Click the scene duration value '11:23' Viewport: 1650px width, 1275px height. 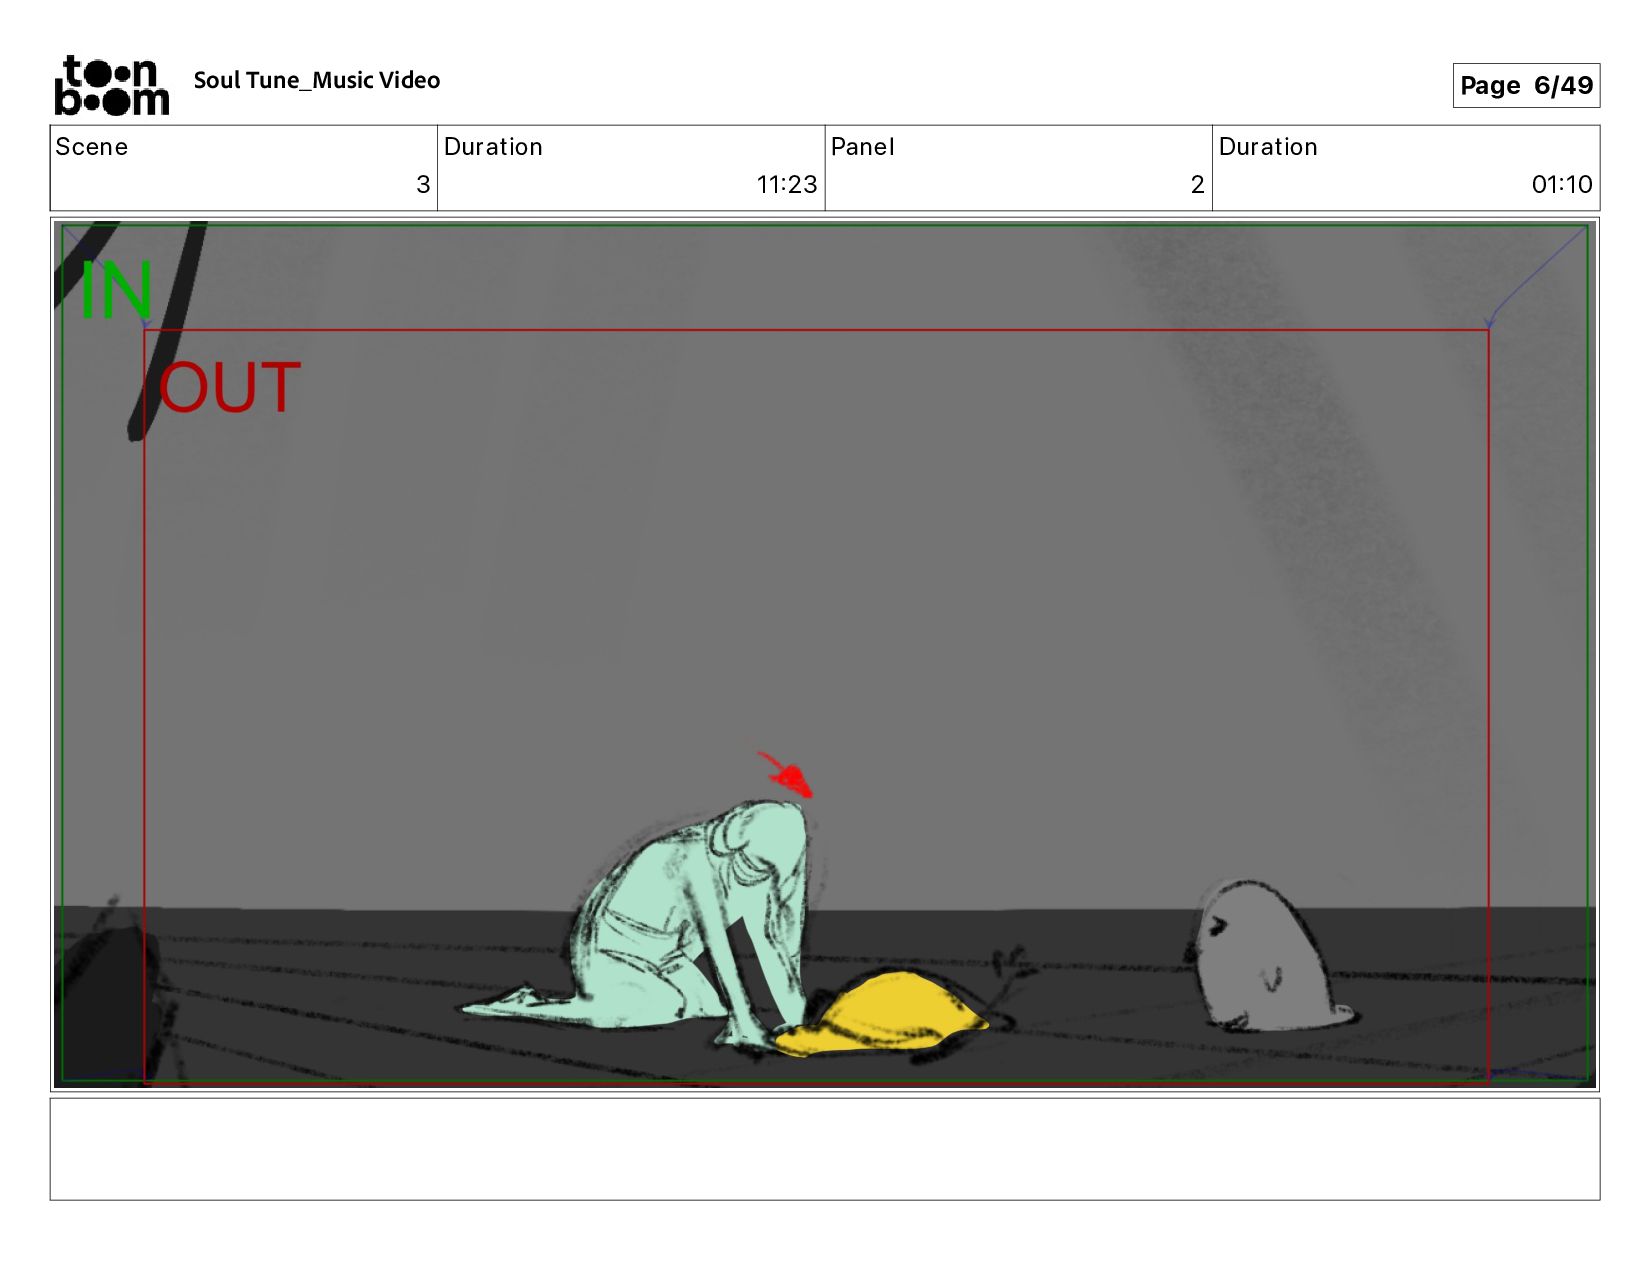click(x=787, y=184)
